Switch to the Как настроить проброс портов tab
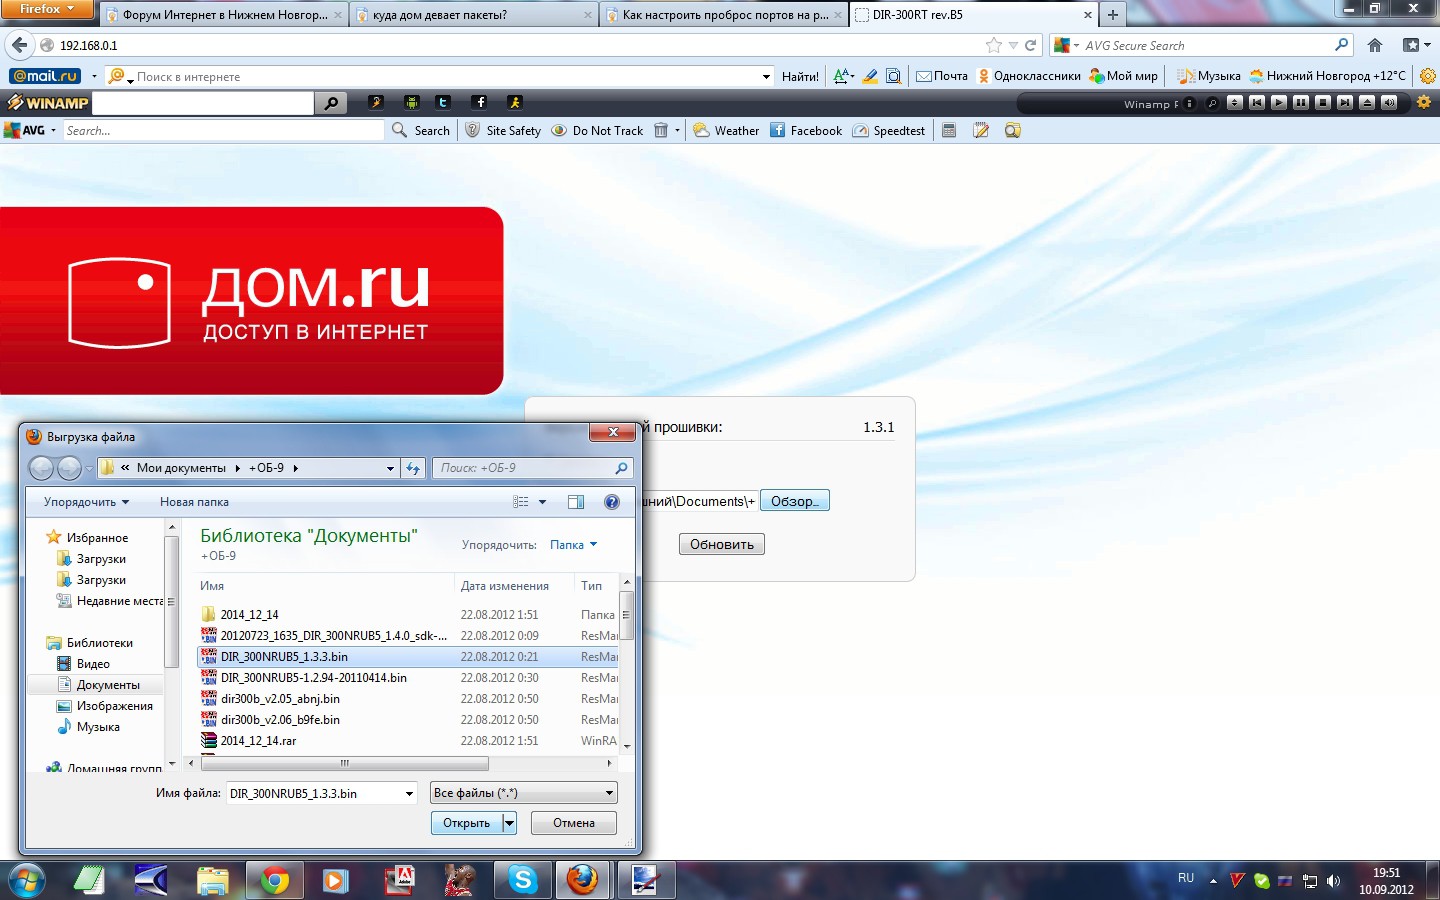This screenshot has width=1440, height=900. pyautogui.click(x=724, y=15)
